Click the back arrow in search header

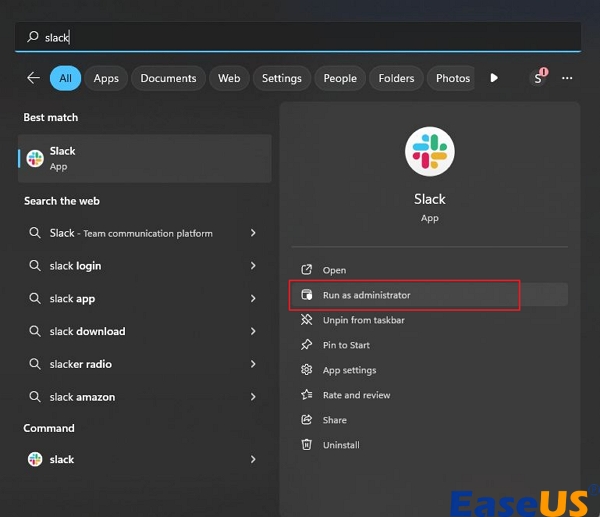(33, 78)
